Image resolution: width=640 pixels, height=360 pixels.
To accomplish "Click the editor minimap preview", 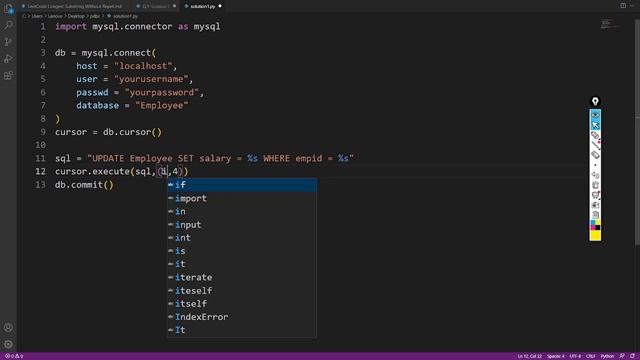I will (609, 24).
